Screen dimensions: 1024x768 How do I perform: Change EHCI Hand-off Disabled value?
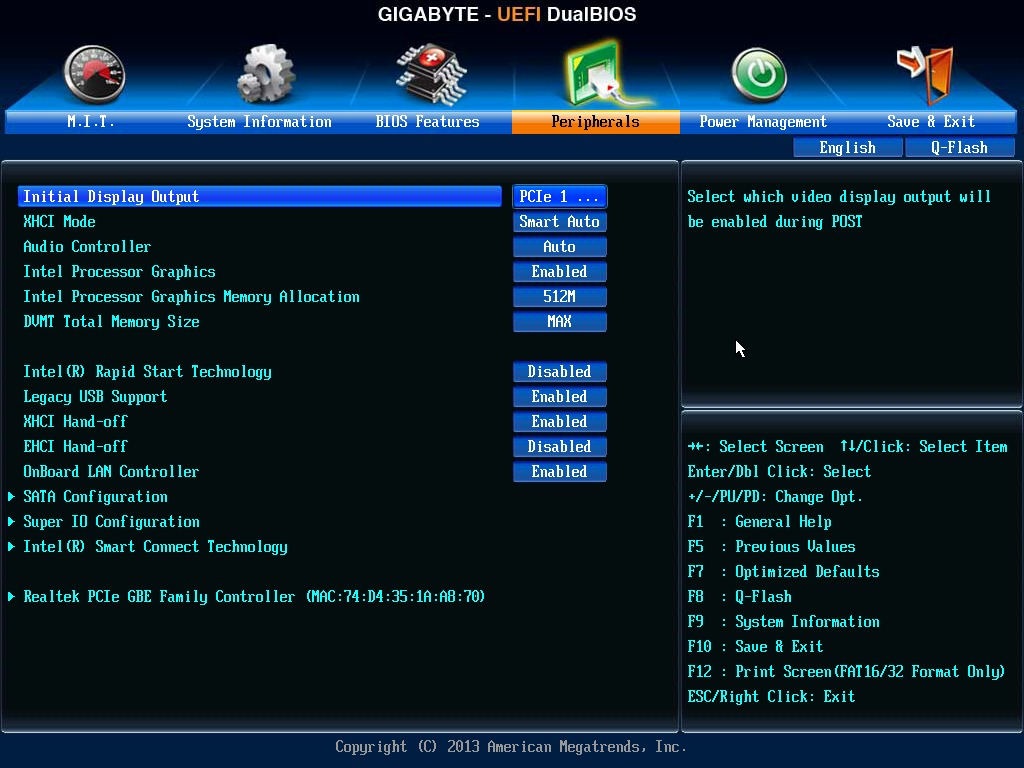[x=559, y=447]
